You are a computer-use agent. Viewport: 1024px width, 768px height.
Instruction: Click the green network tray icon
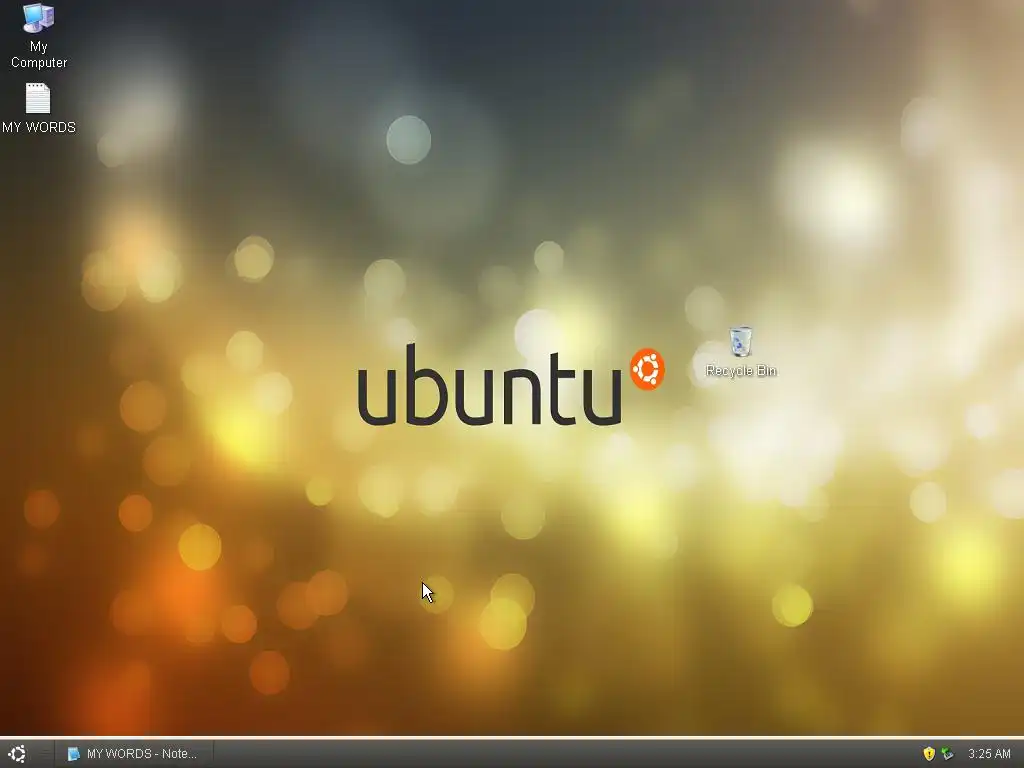(x=948, y=754)
